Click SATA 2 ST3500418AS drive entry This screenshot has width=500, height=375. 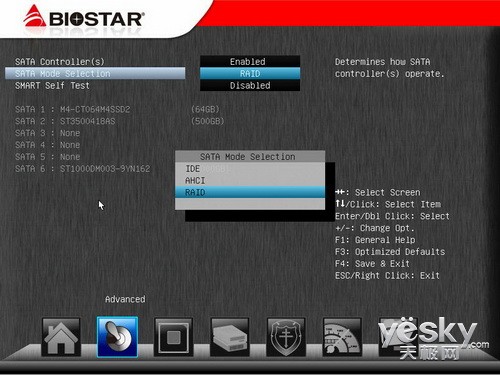click(x=120, y=121)
